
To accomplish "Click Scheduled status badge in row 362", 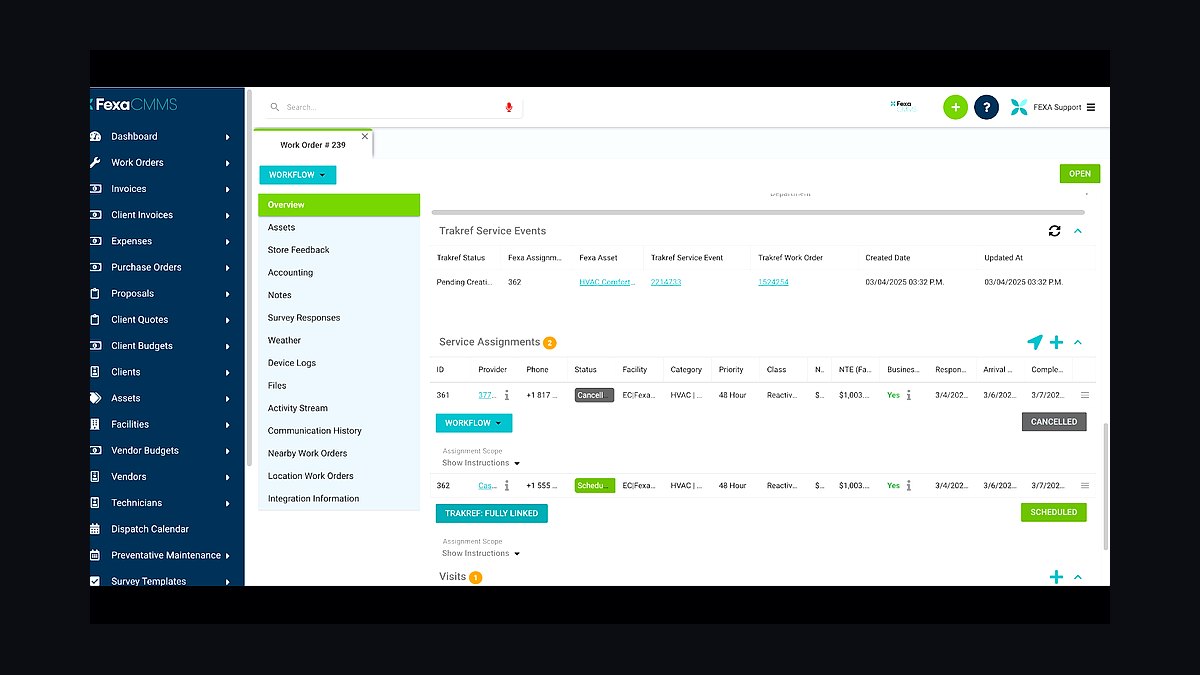I will click(x=594, y=485).
